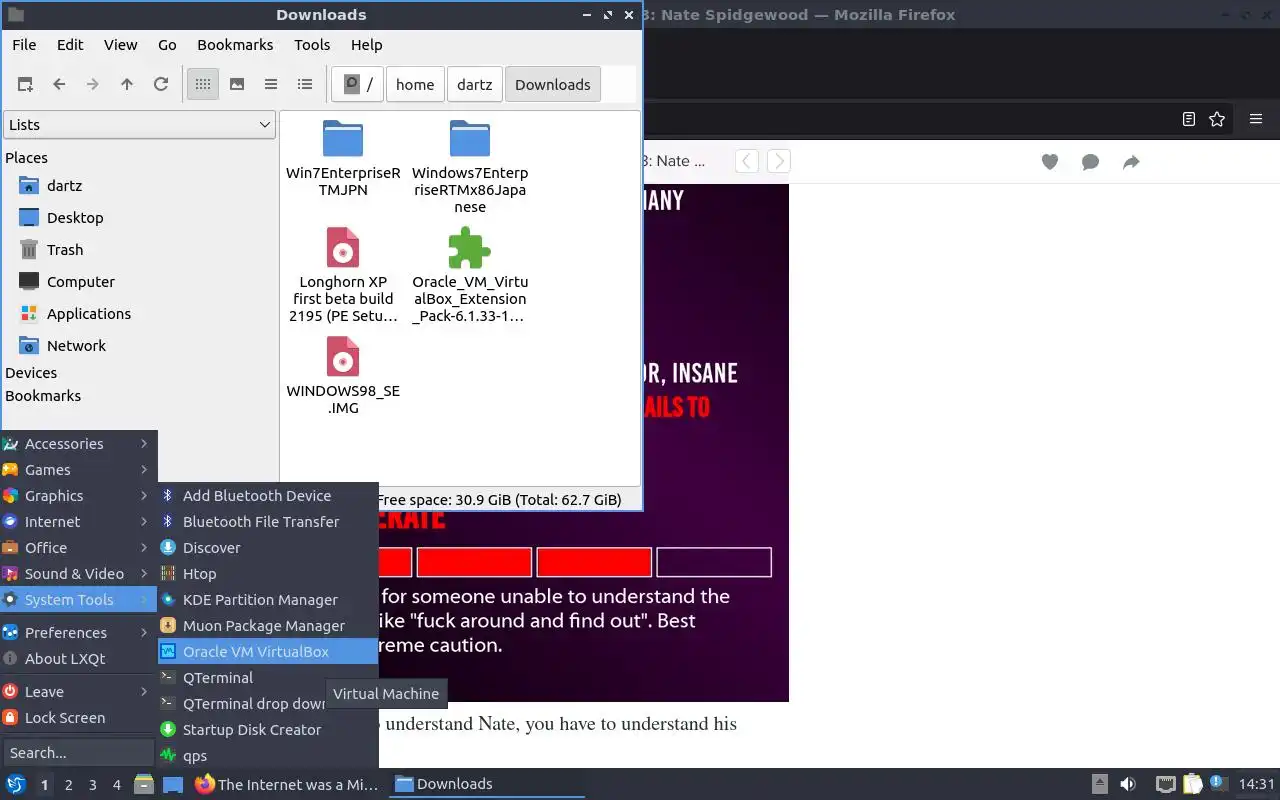The image size is (1280, 800).
Task: Open comments via speech bubble icon
Action: point(1091,162)
